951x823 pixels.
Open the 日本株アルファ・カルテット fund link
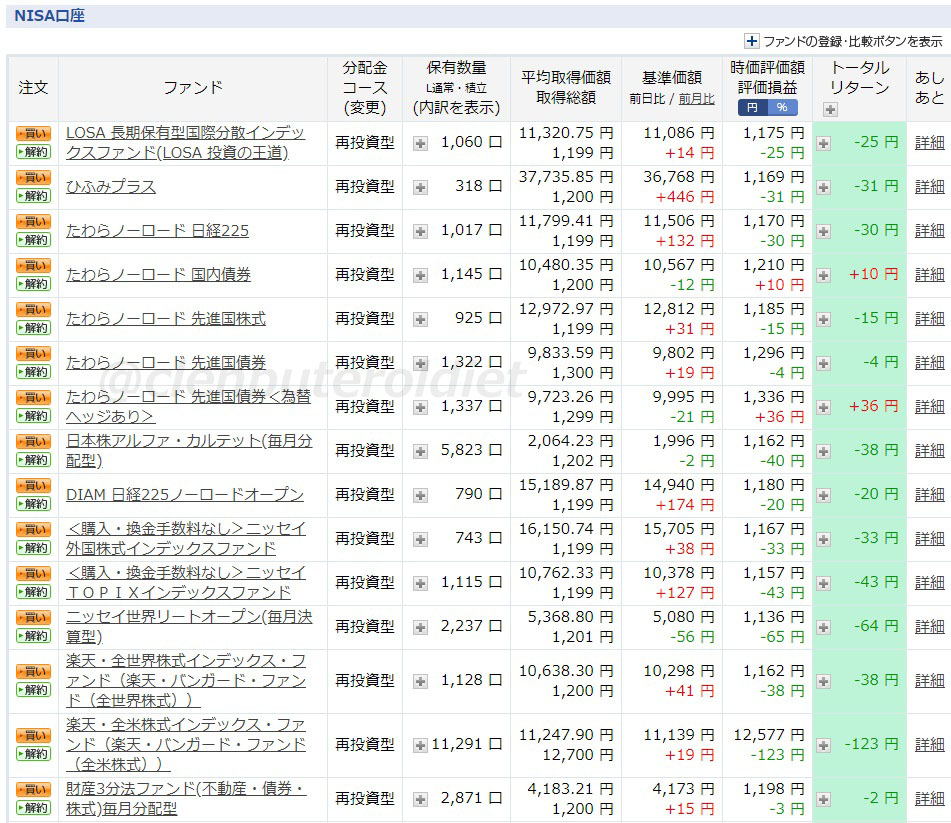tap(189, 451)
